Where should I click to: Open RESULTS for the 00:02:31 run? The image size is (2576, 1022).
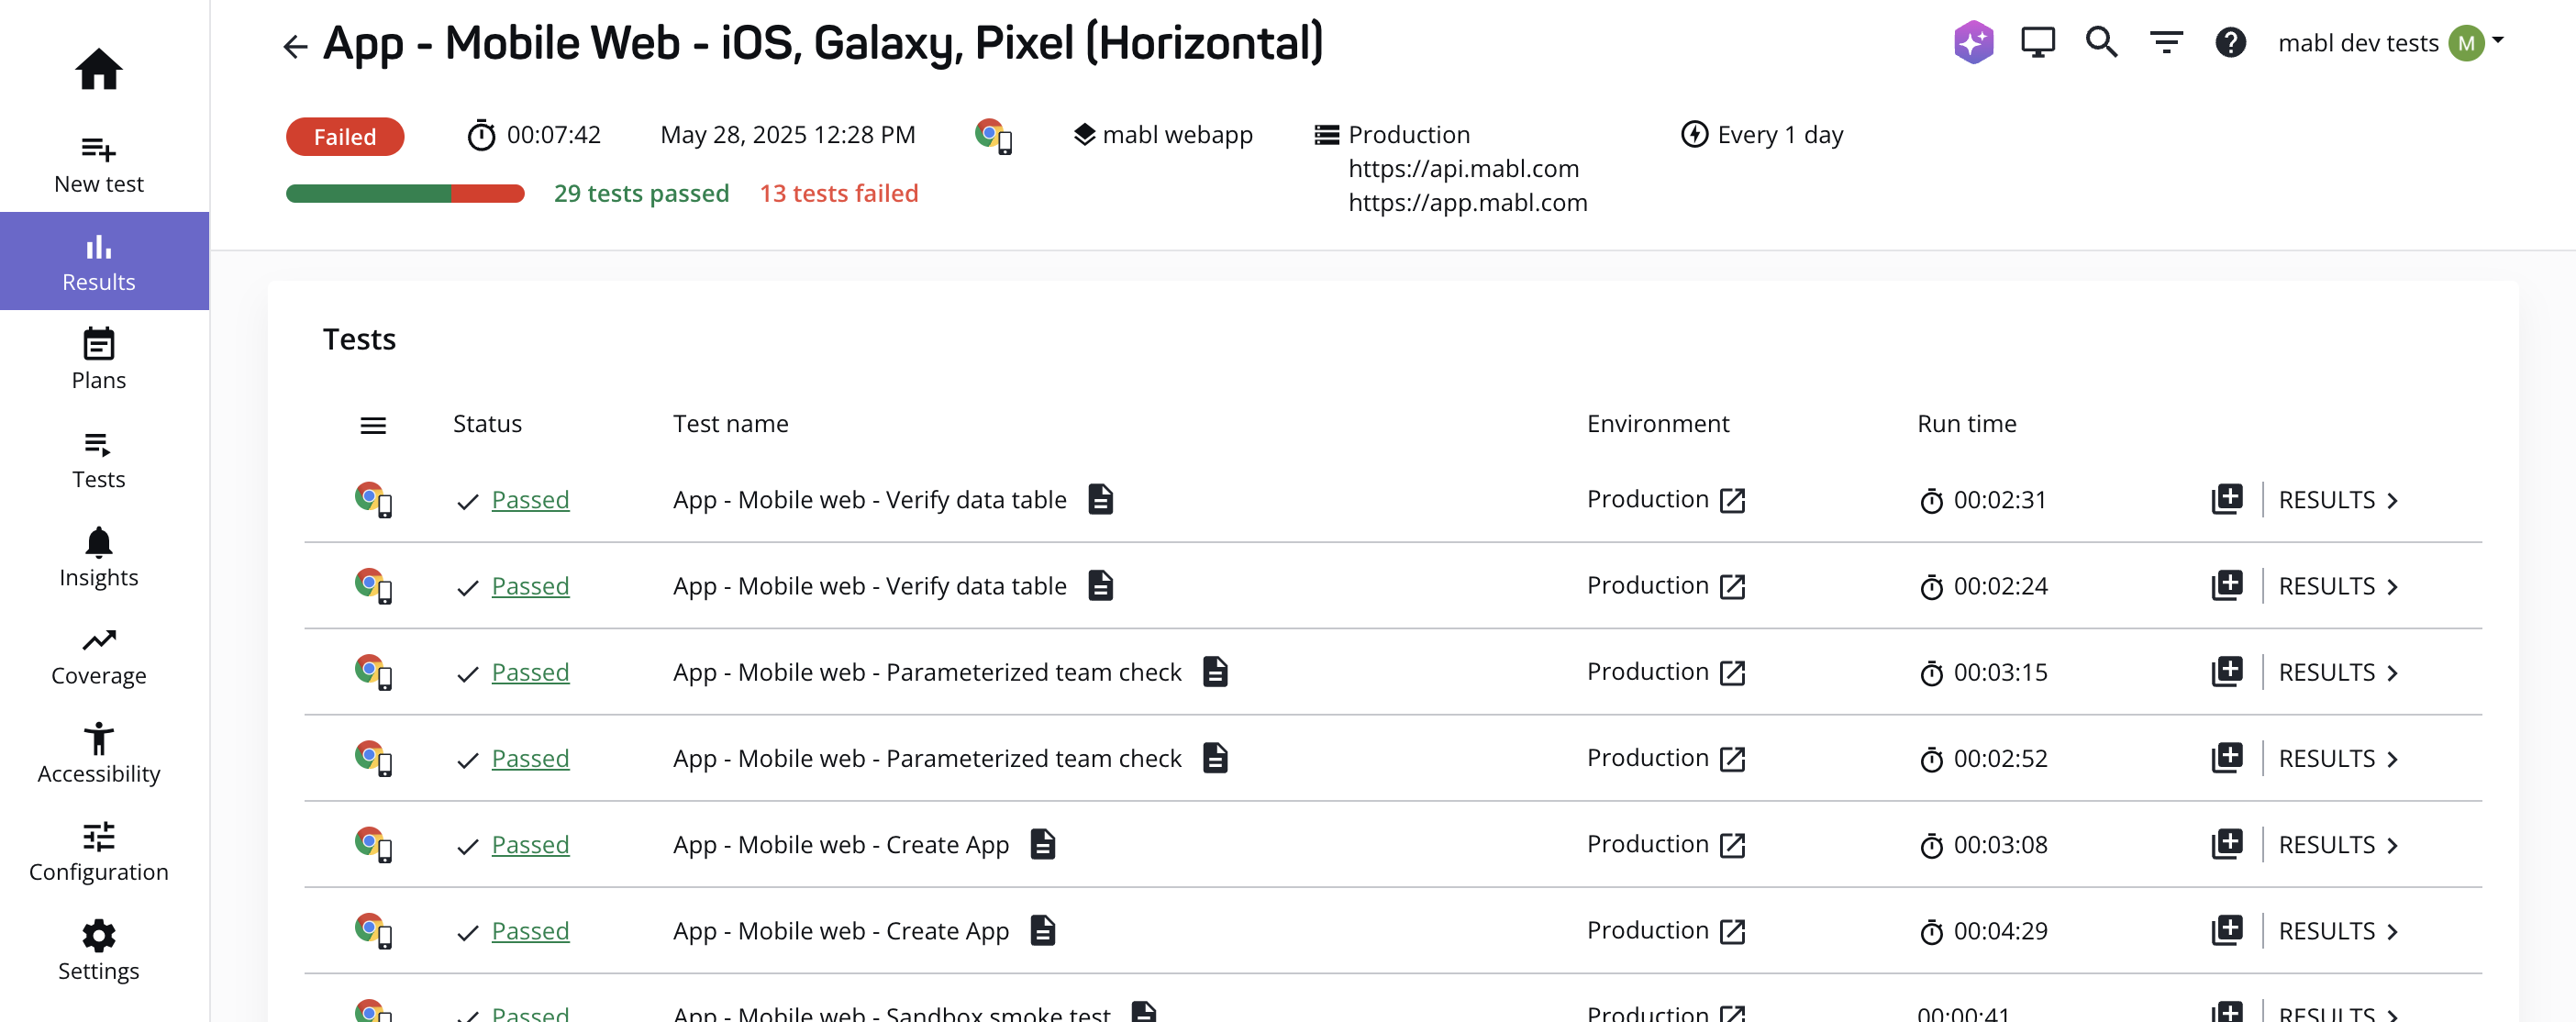click(2338, 499)
